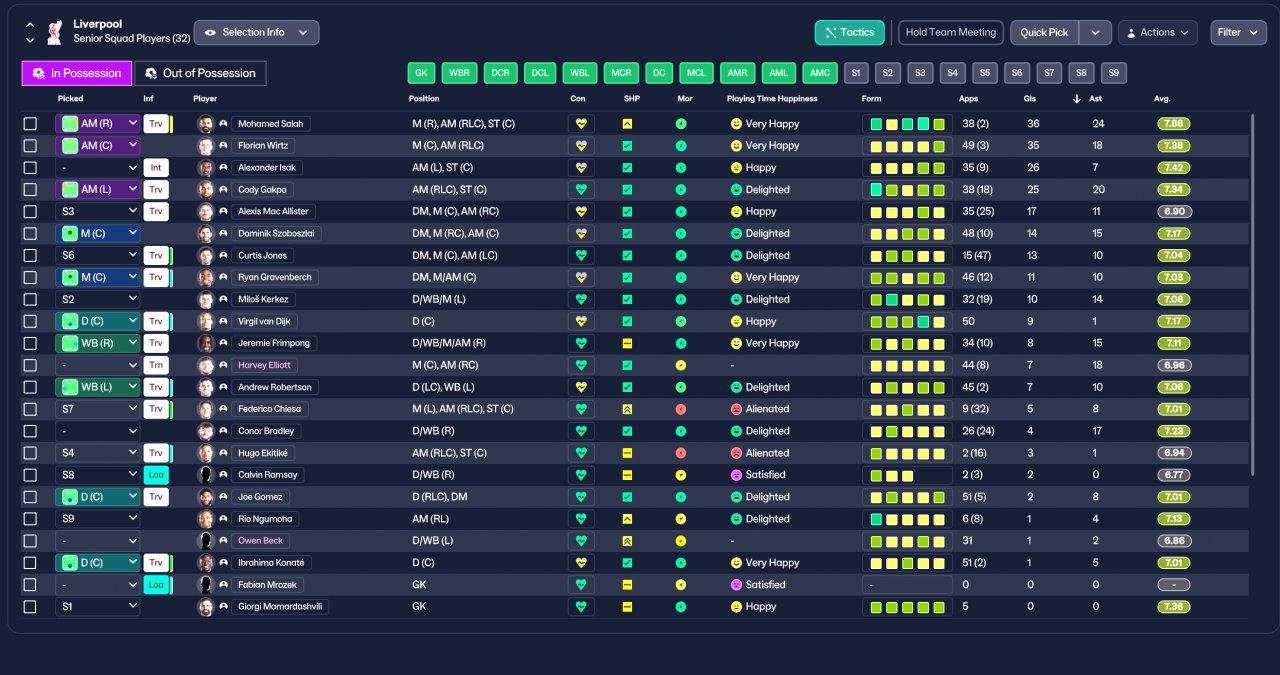1280x675 pixels.
Task: Tick the checkbox for Harvey Elliott
Action: (30, 365)
